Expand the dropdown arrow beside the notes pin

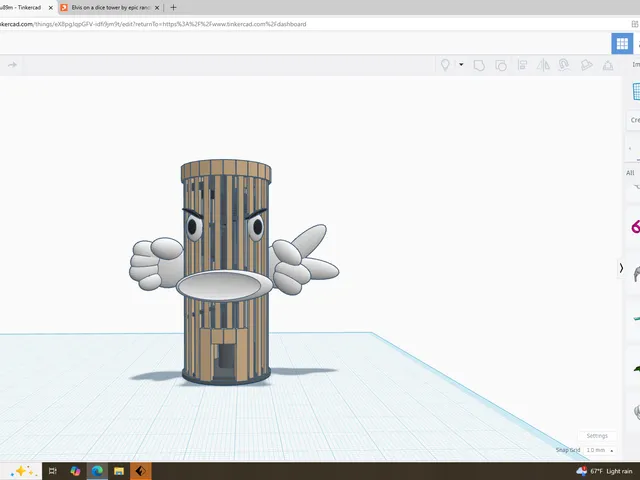[x=461, y=64]
